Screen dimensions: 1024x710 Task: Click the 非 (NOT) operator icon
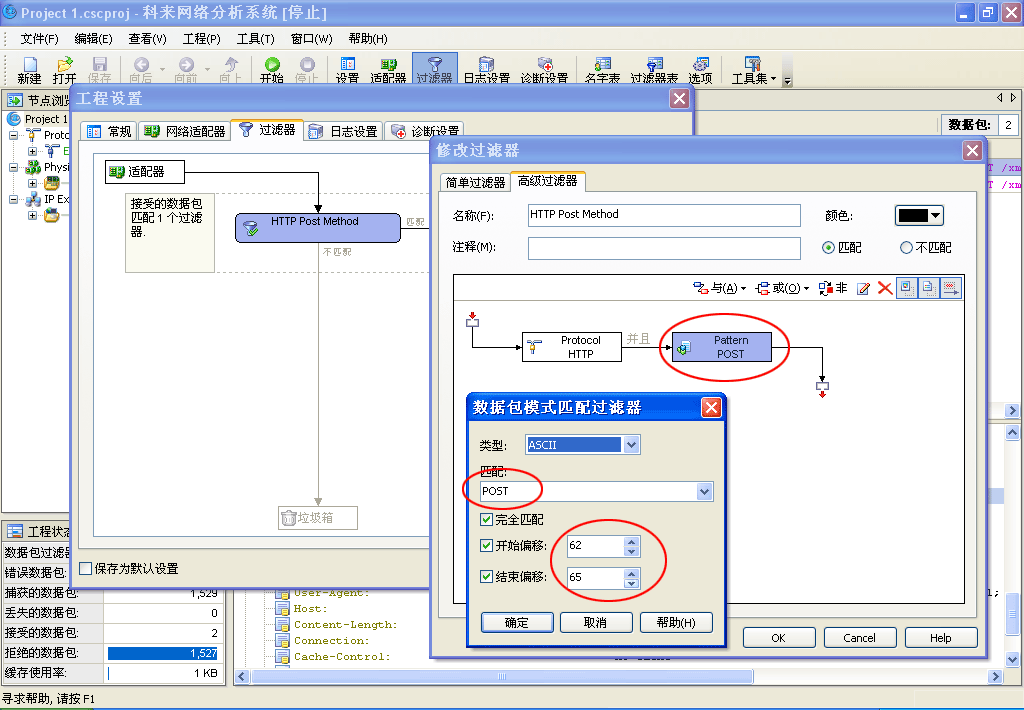pos(832,288)
